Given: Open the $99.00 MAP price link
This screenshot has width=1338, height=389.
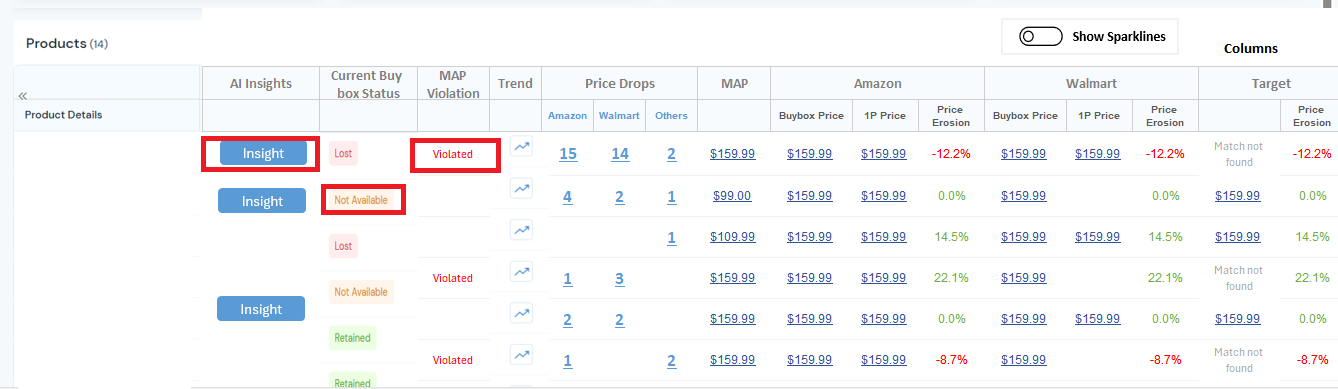Looking at the screenshot, I should [732, 196].
